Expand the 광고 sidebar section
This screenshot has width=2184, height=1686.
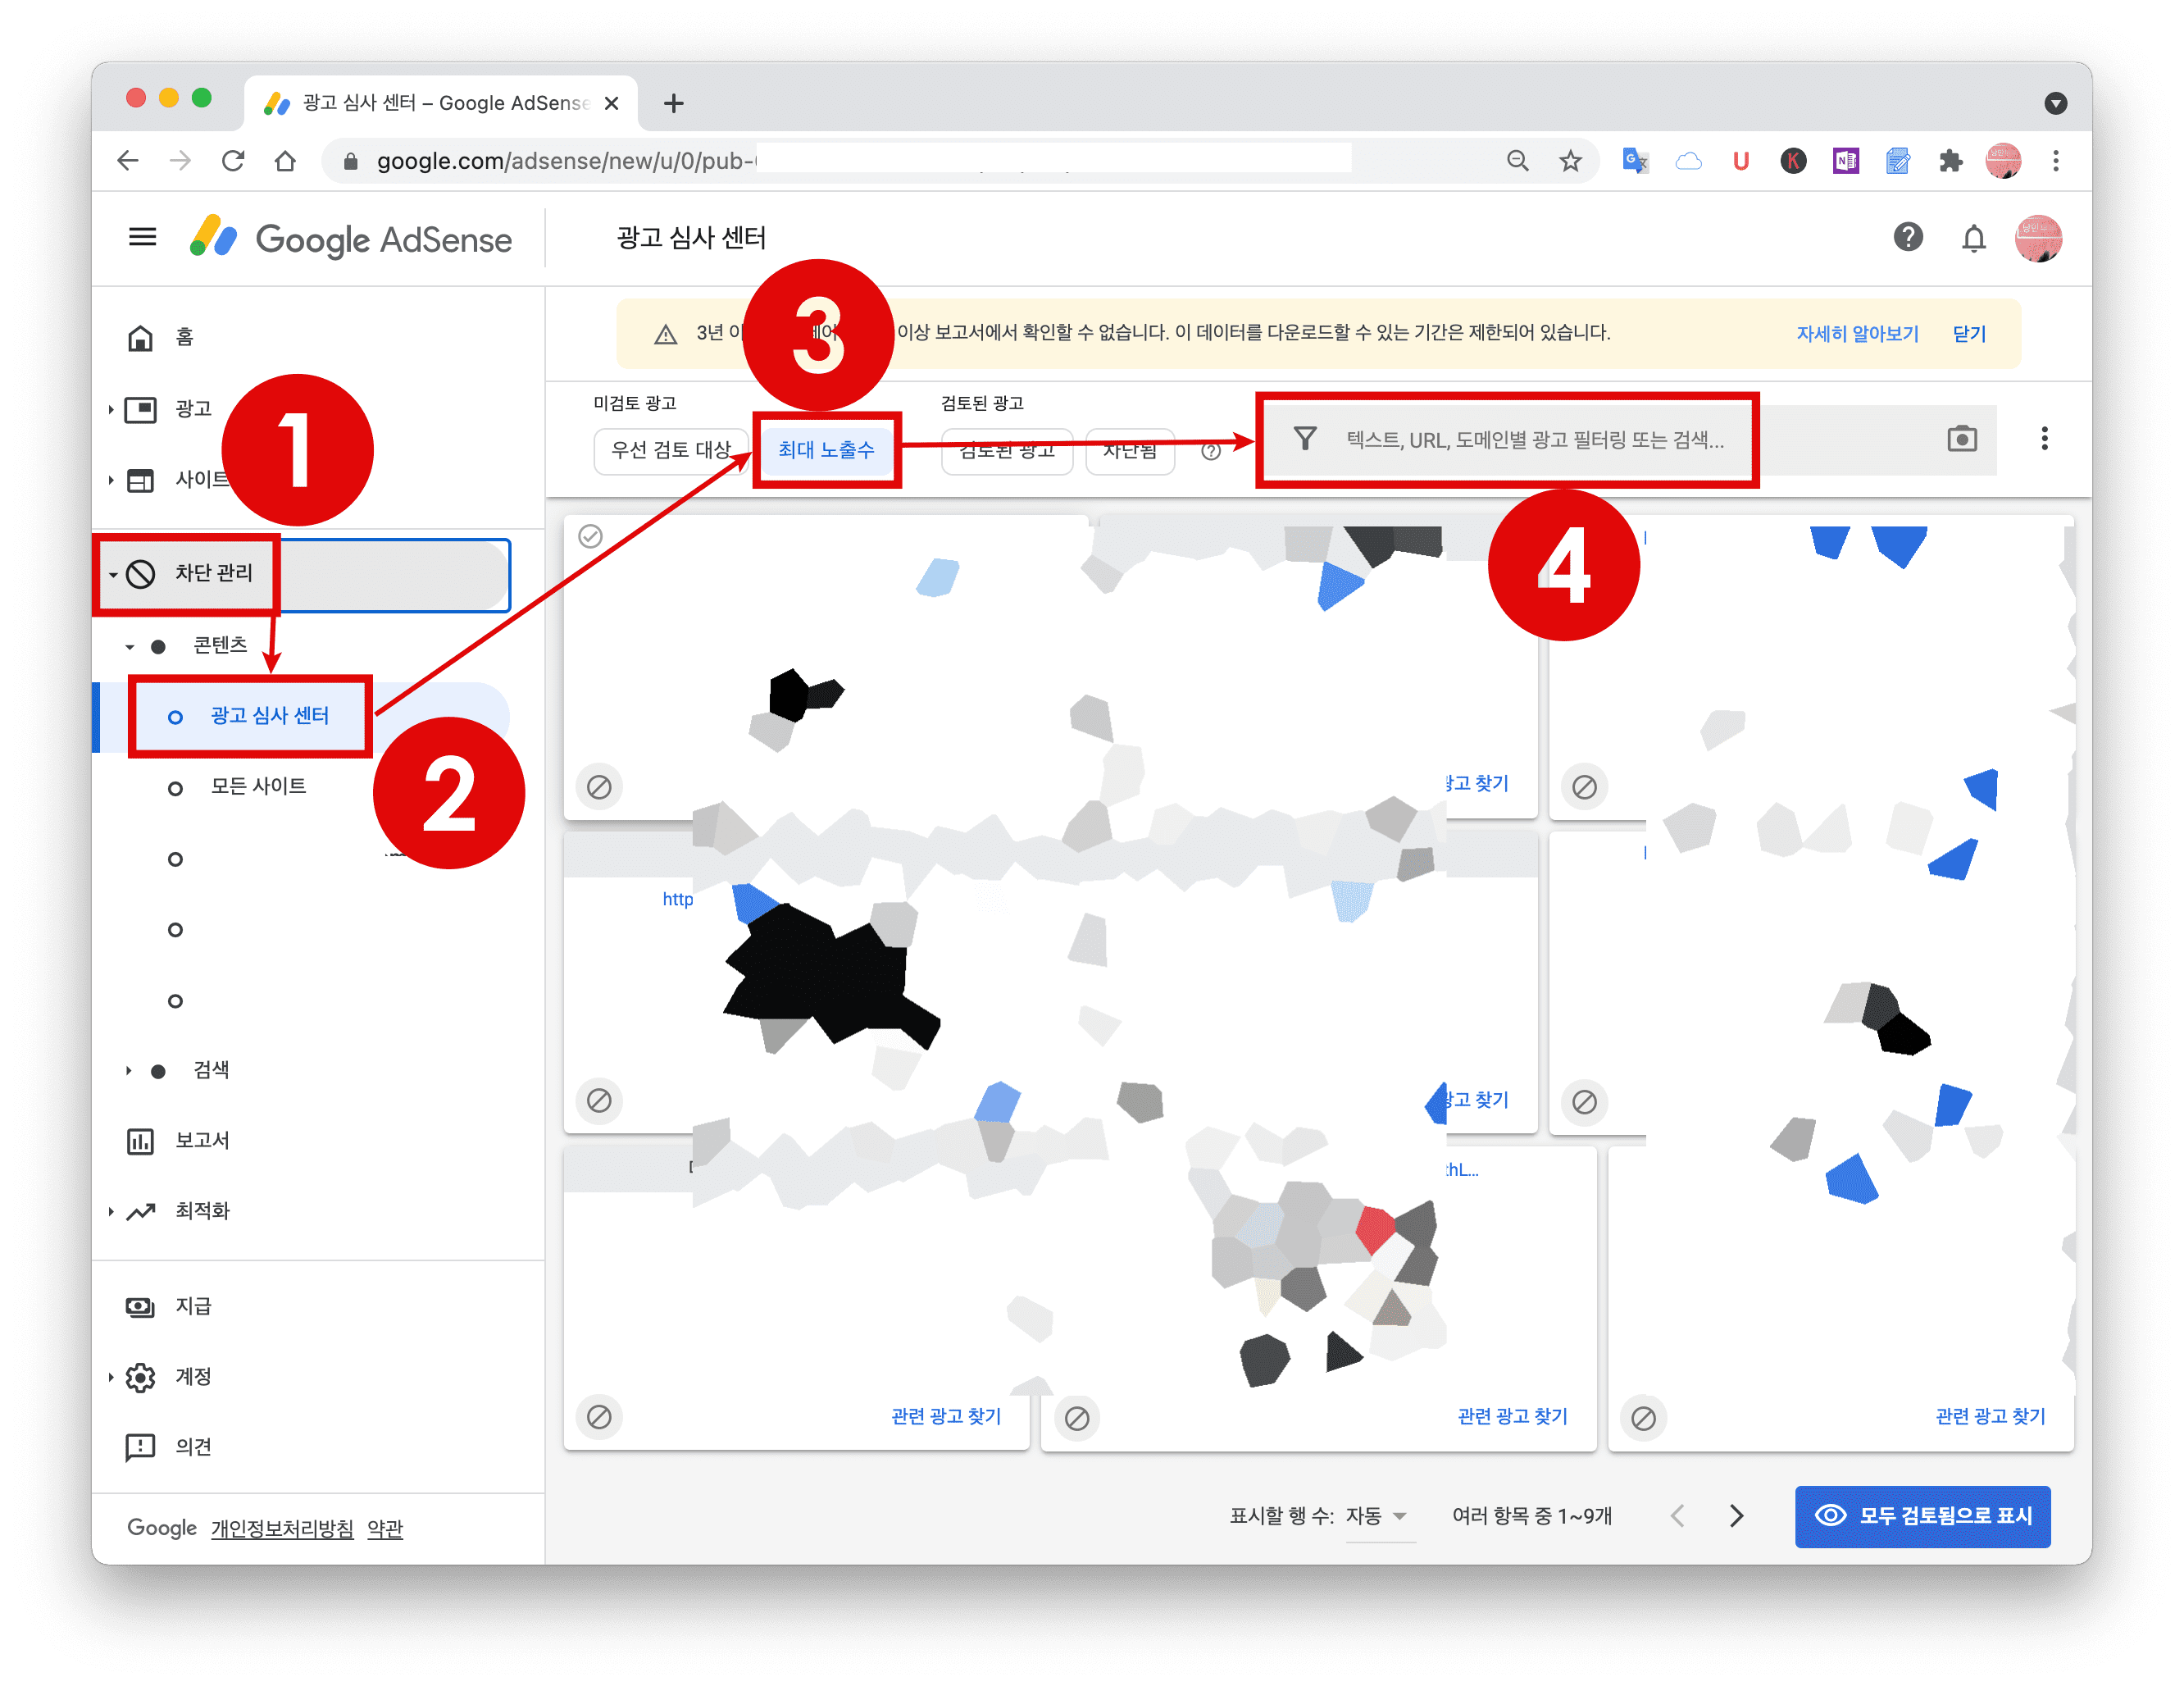coord(110,409)
